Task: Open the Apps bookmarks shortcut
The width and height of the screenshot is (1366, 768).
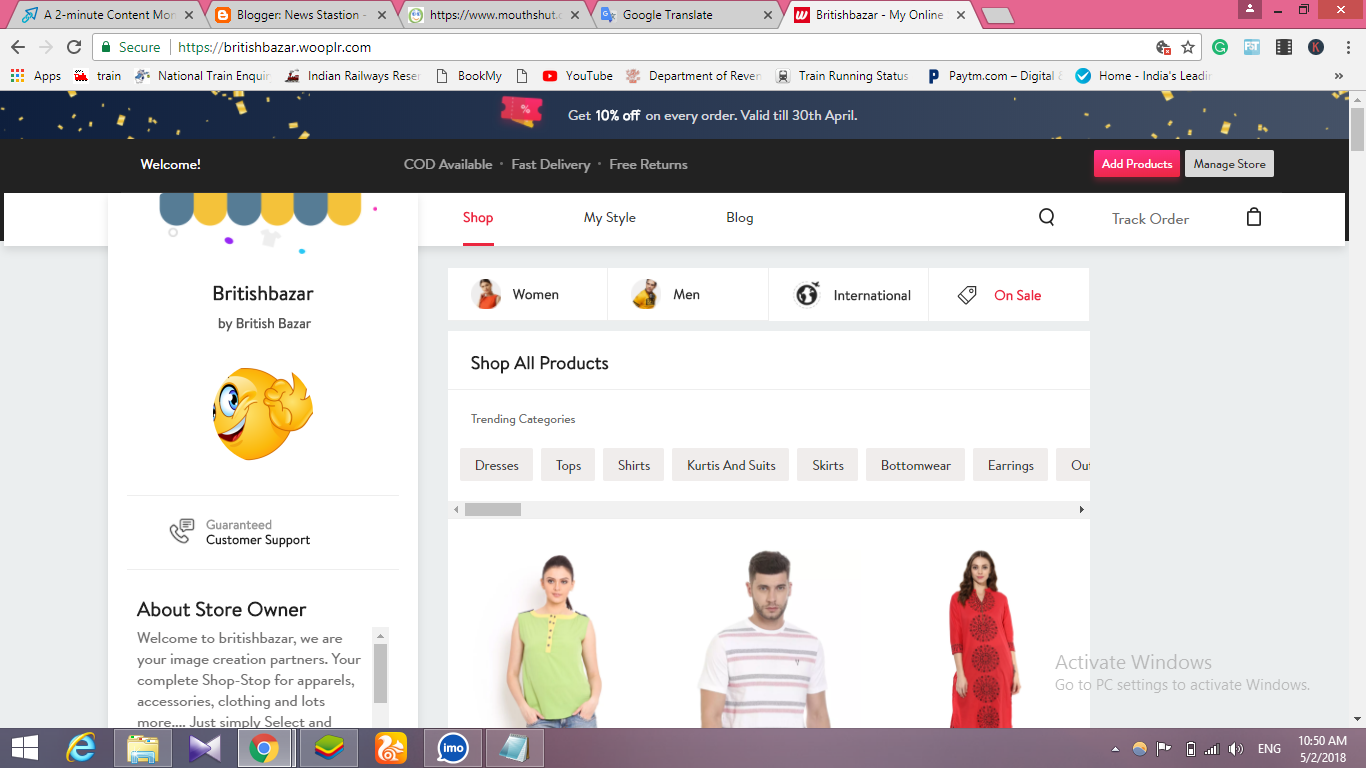Action: pyautogui.click(x=36, y=76)
